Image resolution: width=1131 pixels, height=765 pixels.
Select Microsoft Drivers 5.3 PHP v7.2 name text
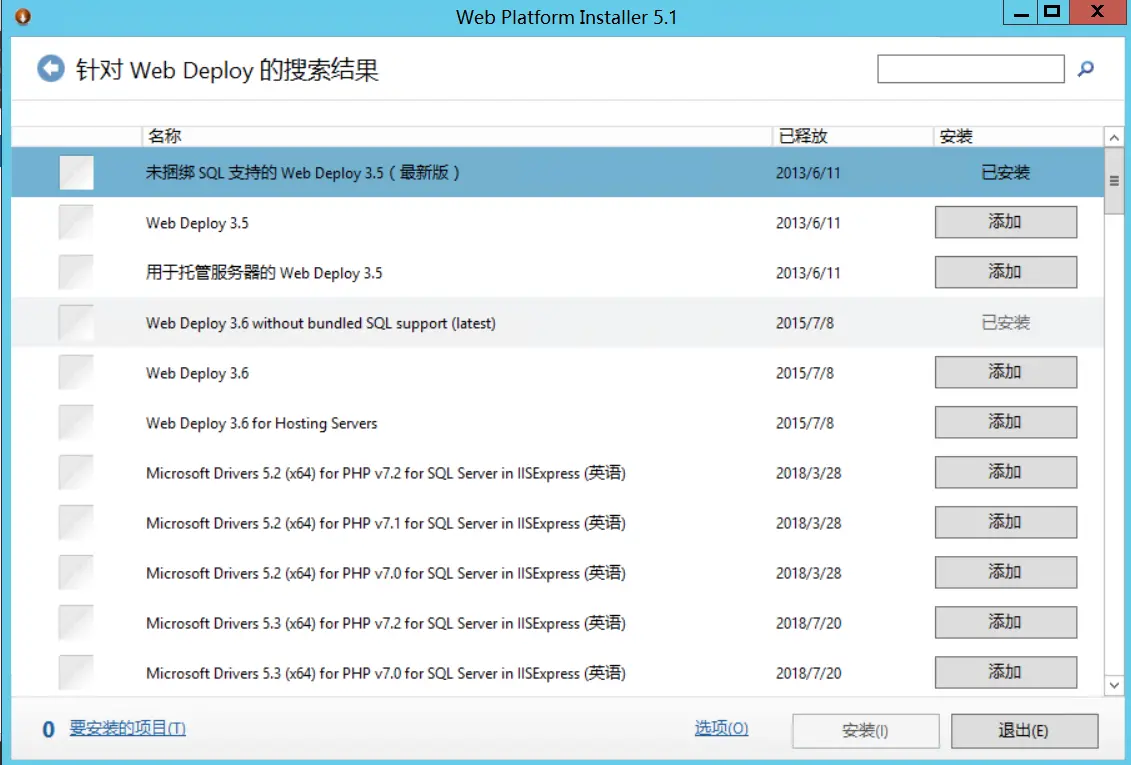(x=385, y=623)
